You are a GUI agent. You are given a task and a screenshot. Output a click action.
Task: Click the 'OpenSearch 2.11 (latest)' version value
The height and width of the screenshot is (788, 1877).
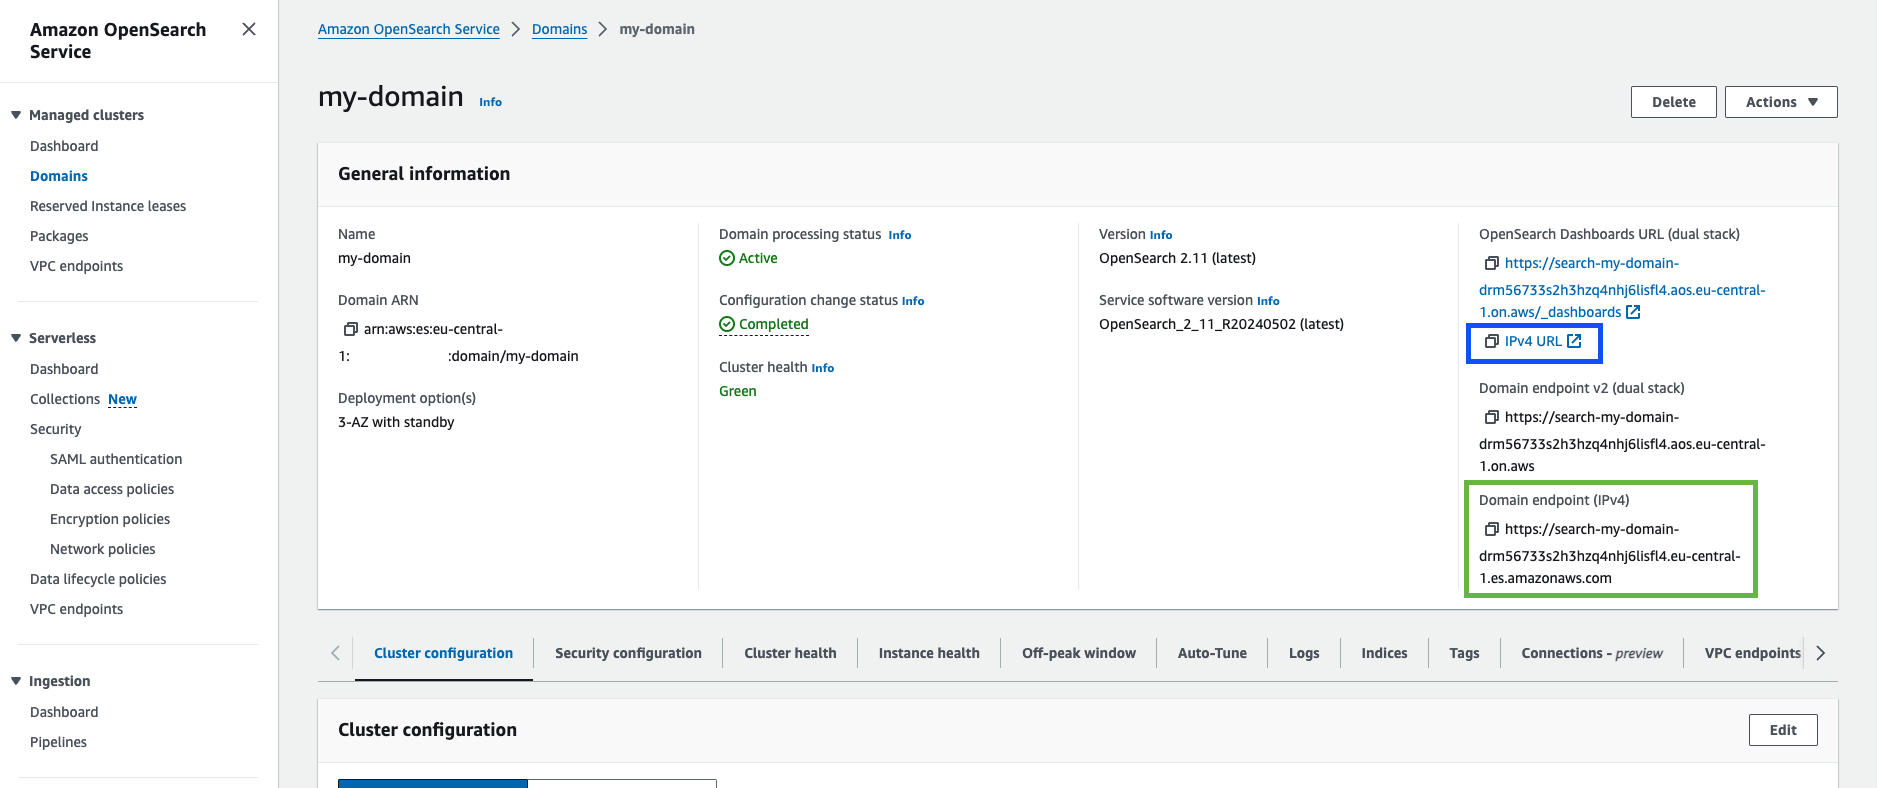point(1177,258)
